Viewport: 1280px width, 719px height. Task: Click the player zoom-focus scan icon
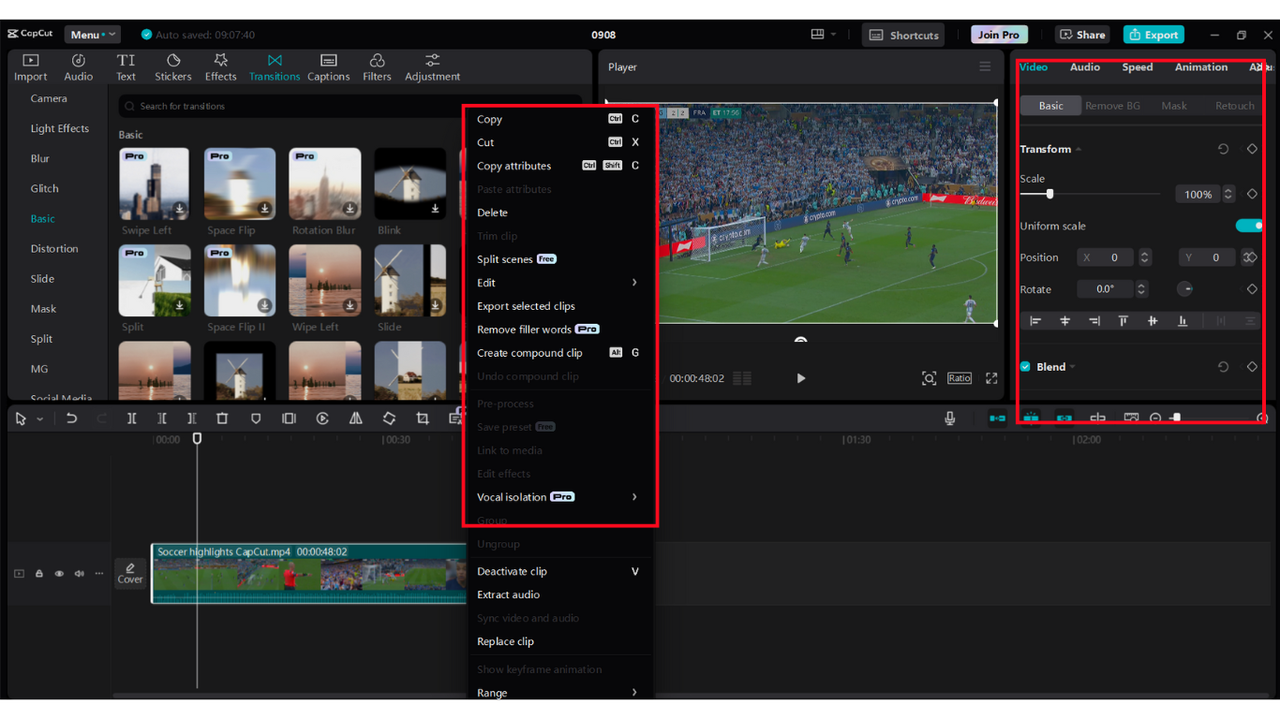click(929, 378)
